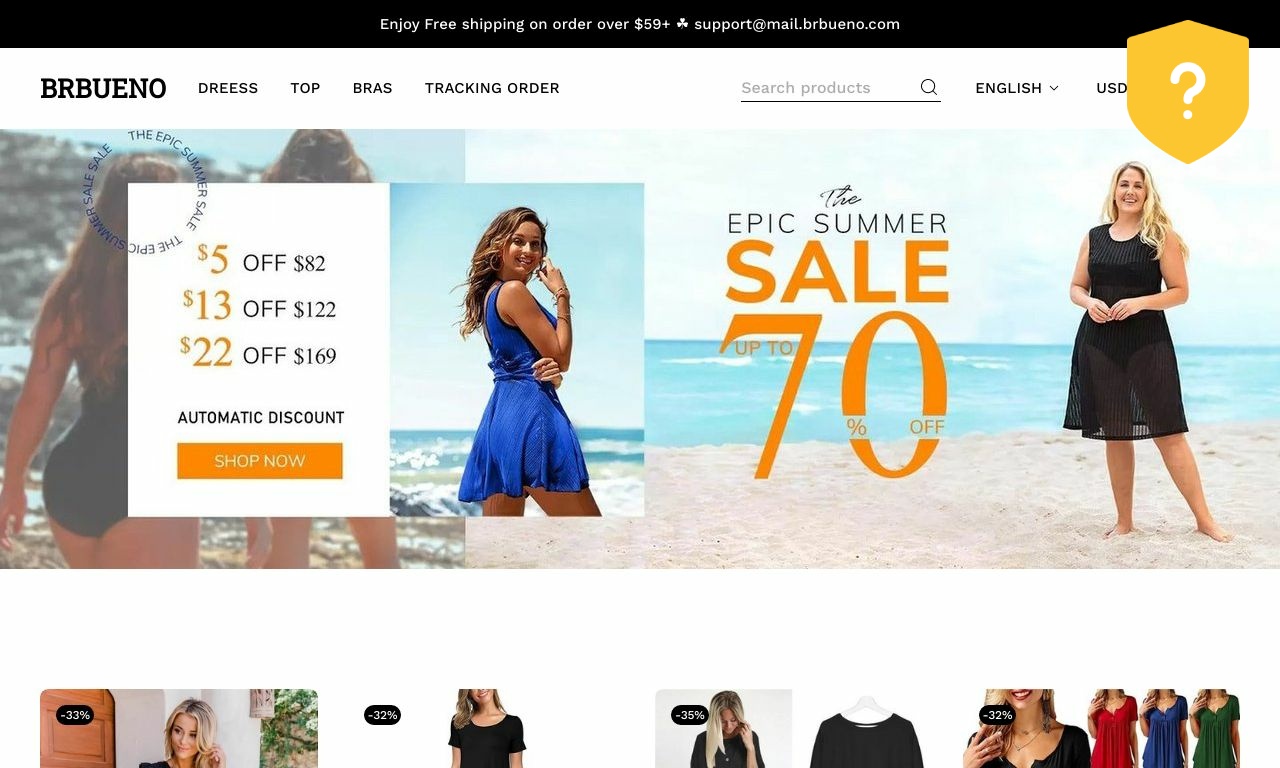1280x768 pixels.
Task: Click the search magnifier icon
Action: coord(929,87)
